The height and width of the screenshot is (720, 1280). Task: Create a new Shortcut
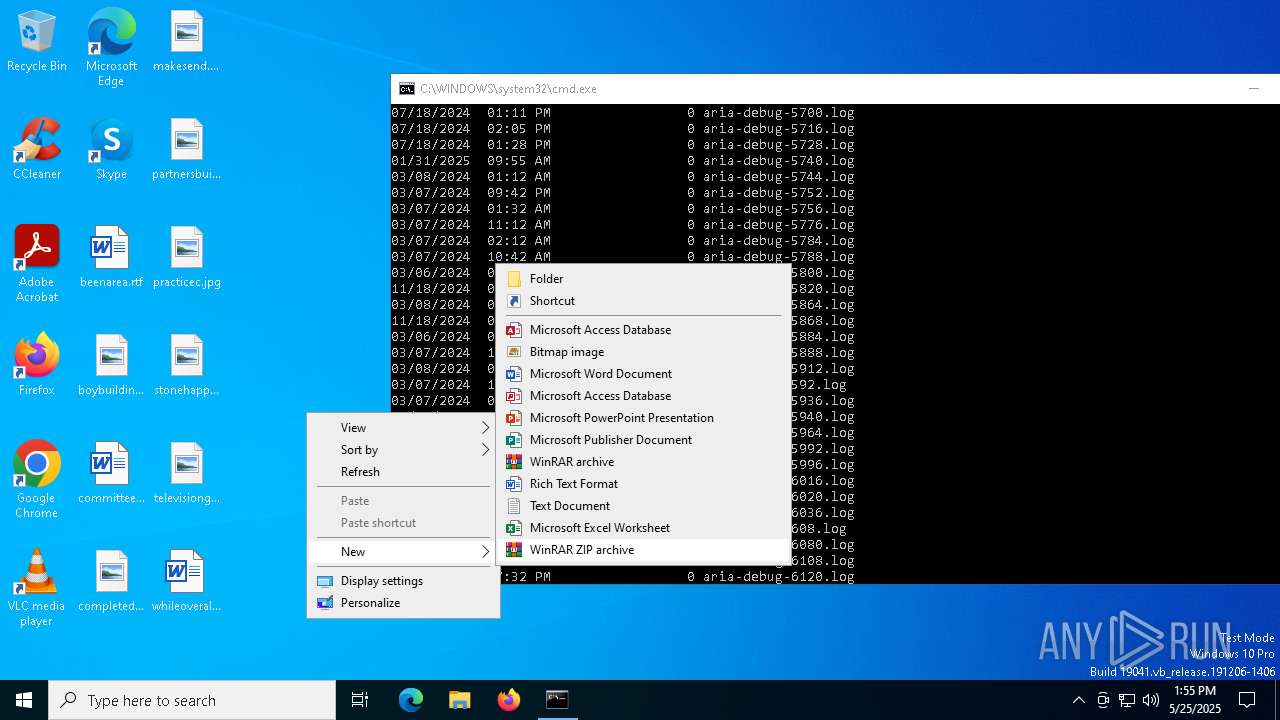pyautogui.click(x=644, y=301)
